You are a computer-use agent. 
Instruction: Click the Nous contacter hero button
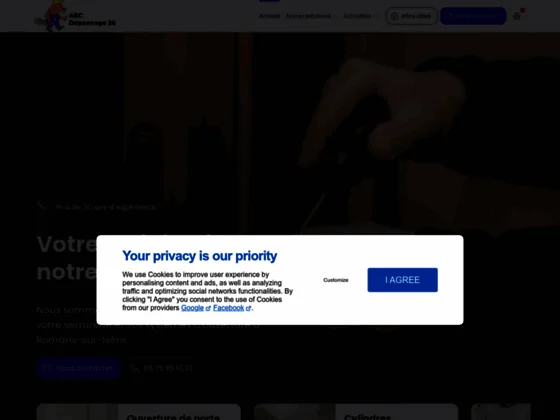tap(79, 368)
